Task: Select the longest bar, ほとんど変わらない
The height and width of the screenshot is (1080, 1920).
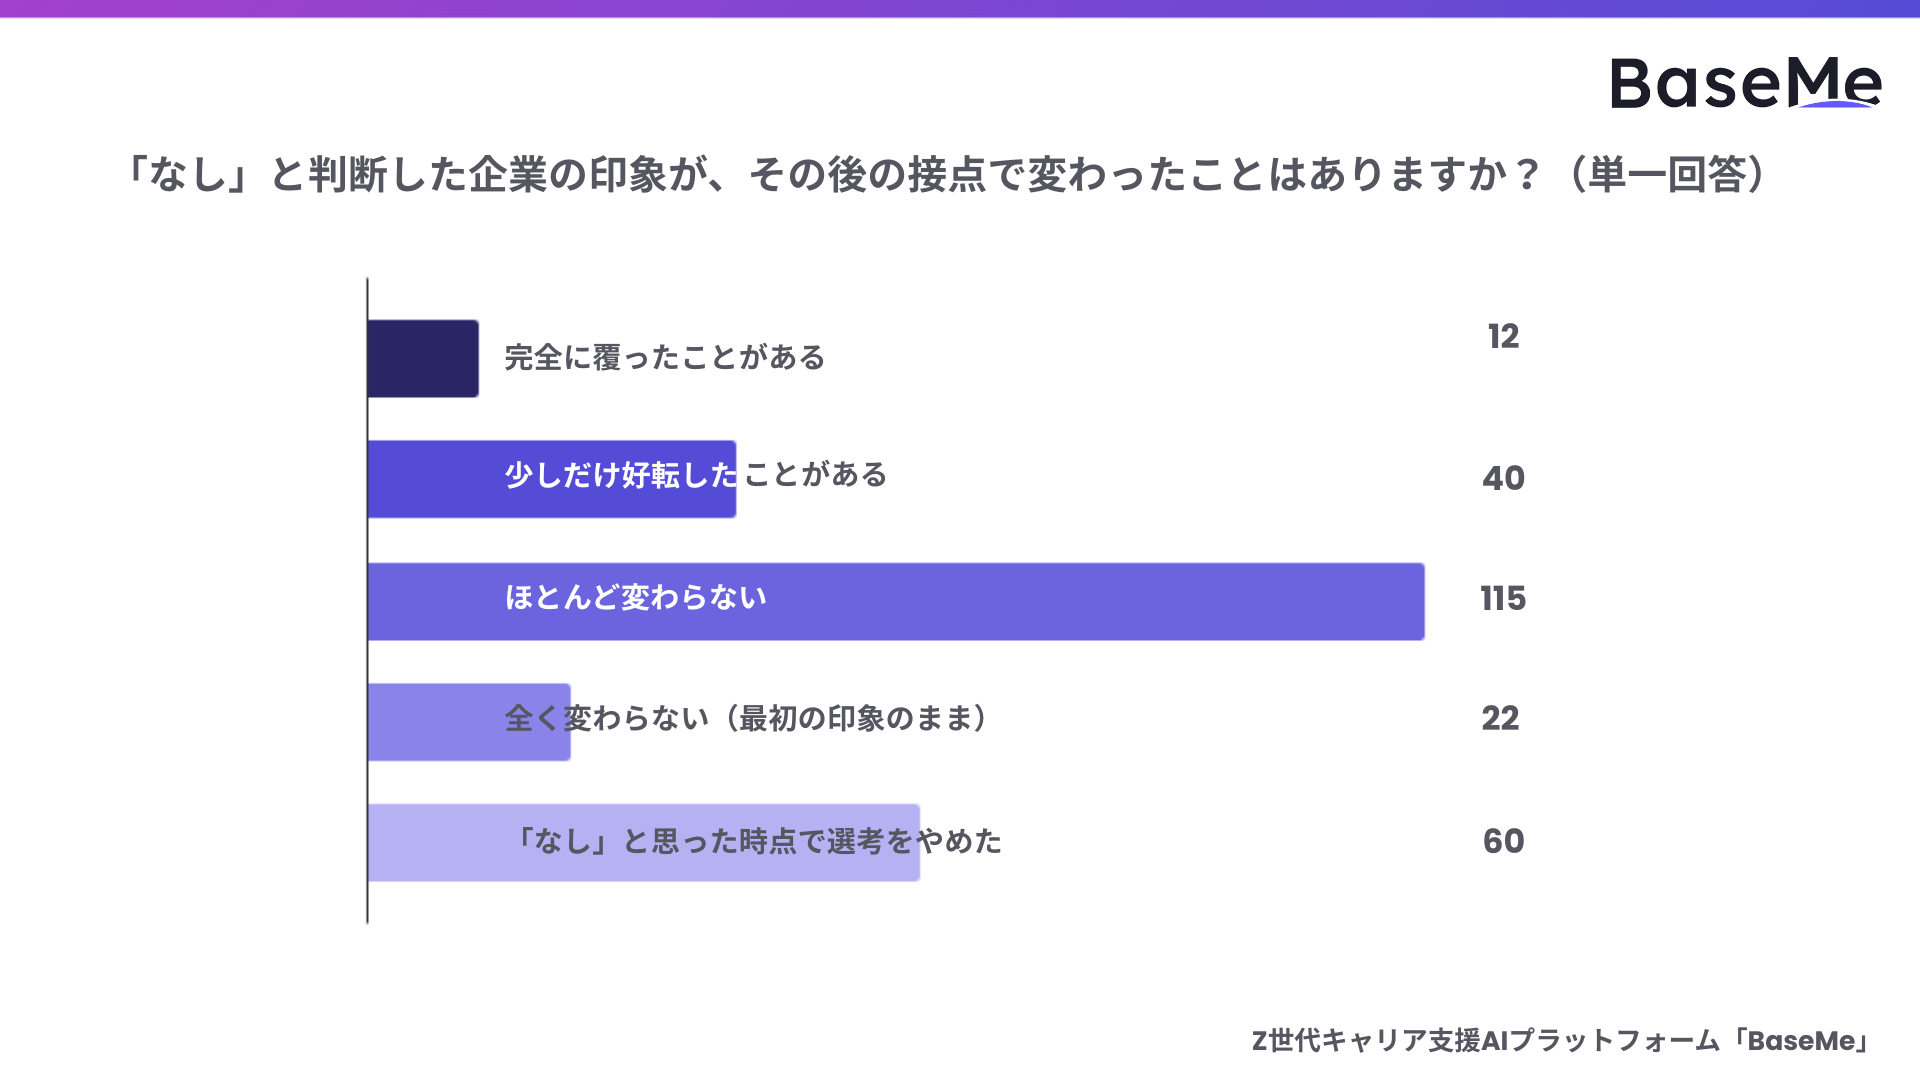Action: tap(1100, 601)
